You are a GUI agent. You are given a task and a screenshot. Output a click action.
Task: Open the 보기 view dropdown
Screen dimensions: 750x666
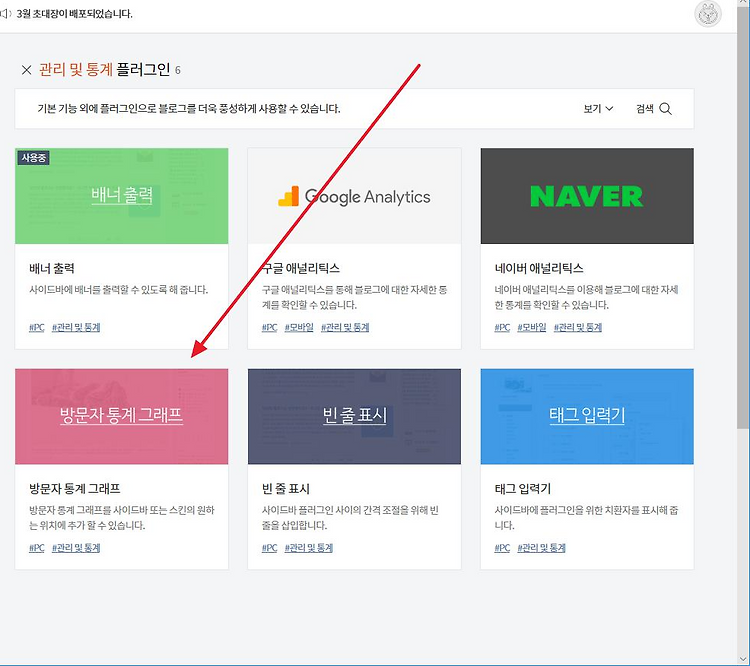598,109
